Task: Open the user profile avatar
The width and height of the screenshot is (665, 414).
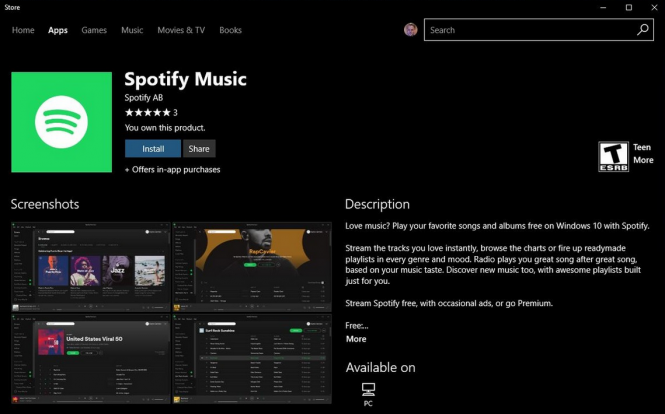Action: tap(411, 30)
